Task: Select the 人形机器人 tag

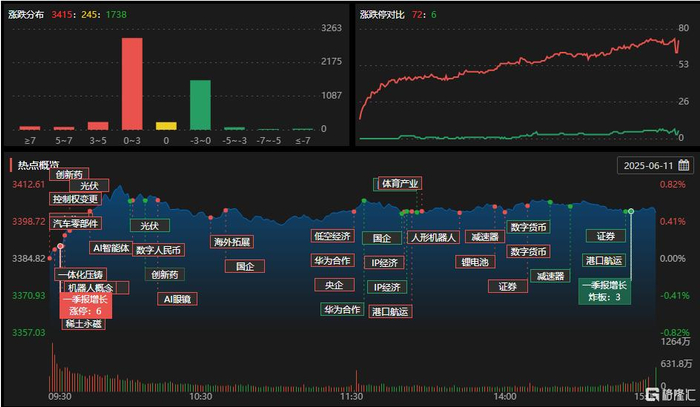Action: point(433,237)
